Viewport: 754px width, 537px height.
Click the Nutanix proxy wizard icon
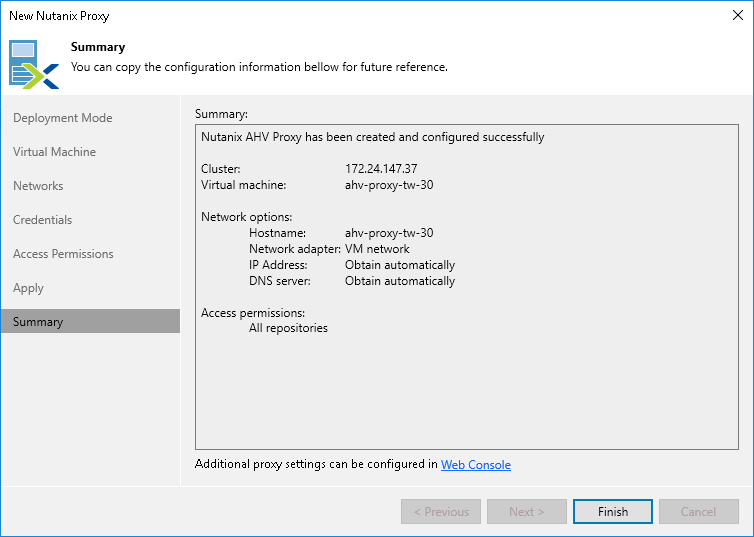(34, 64)
